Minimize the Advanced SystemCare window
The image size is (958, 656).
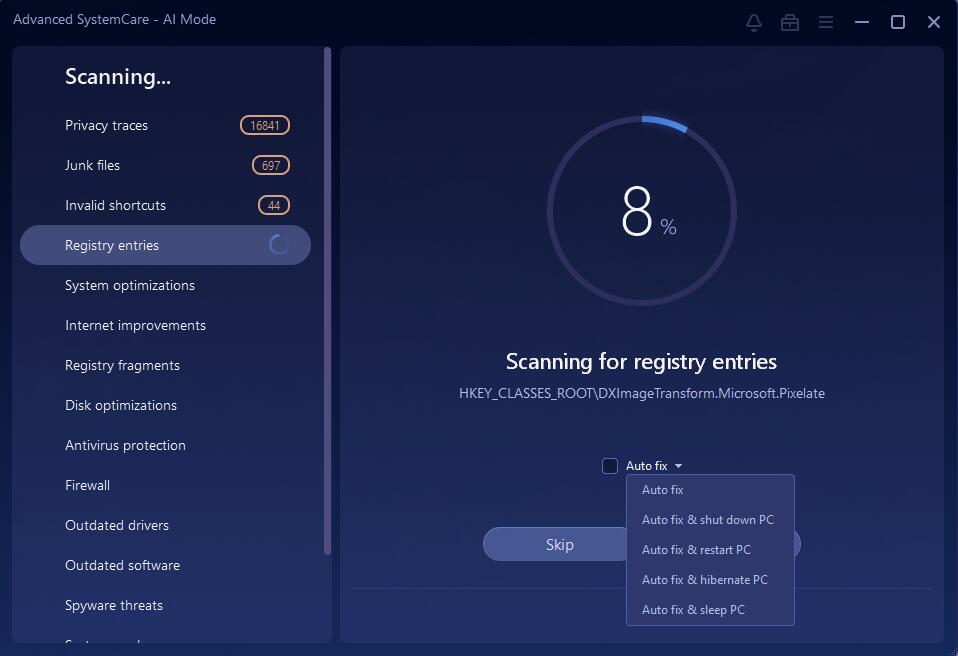862,23
